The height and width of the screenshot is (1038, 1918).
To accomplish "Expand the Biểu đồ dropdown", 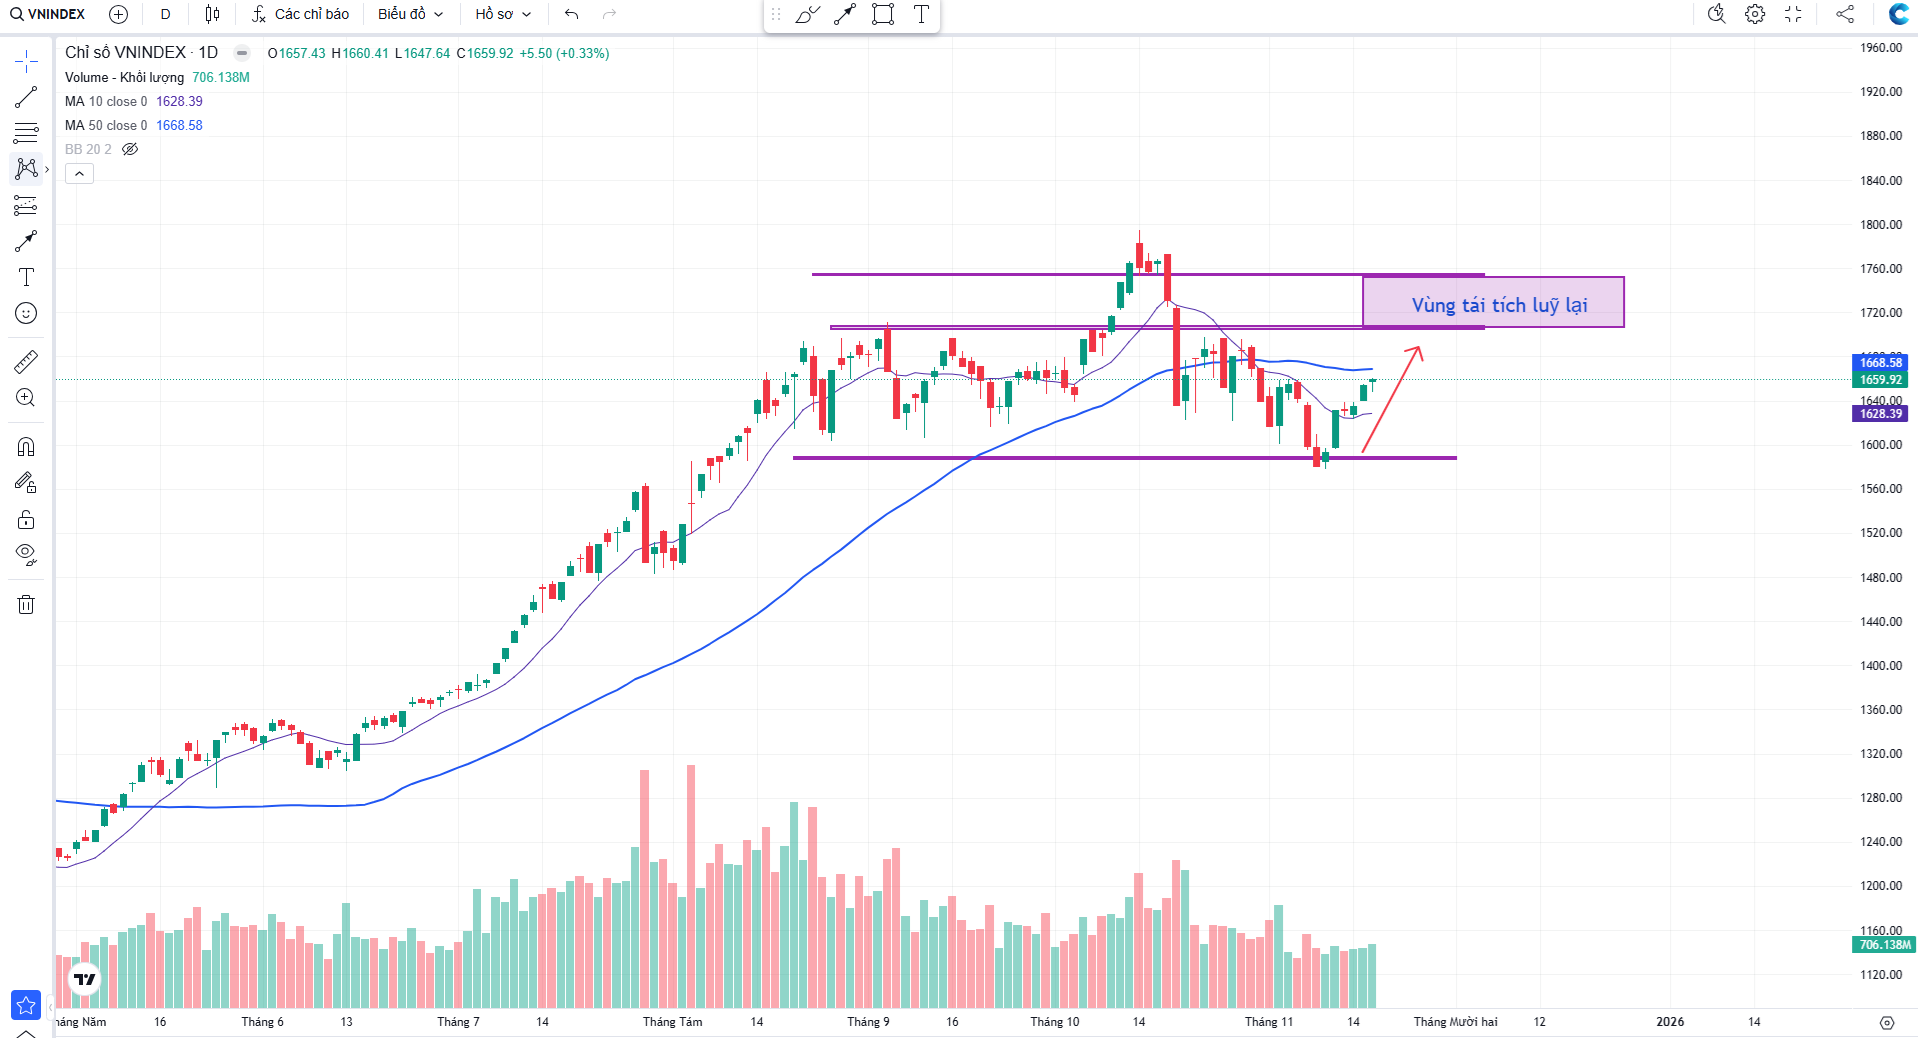I will pyautogui.click(x=410, y=14).
